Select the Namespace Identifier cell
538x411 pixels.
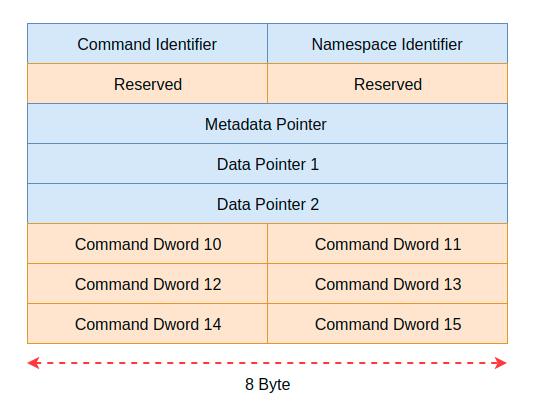(387, 44)
